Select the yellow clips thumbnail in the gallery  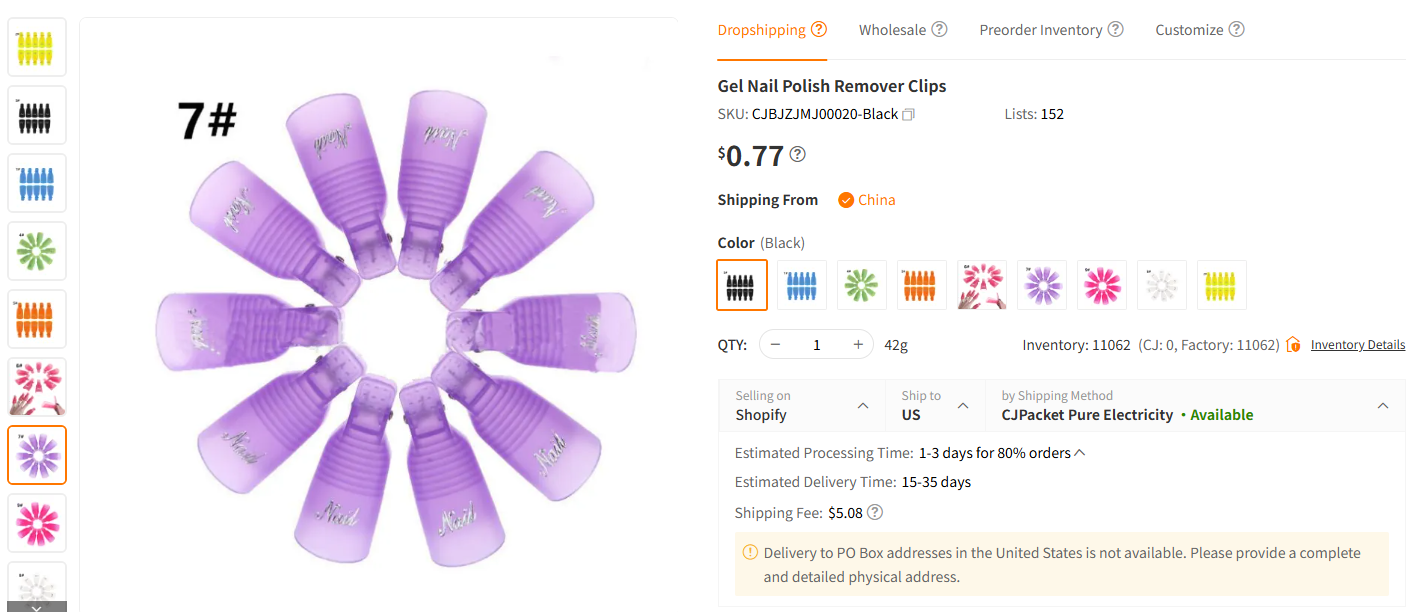coord(37,47)
